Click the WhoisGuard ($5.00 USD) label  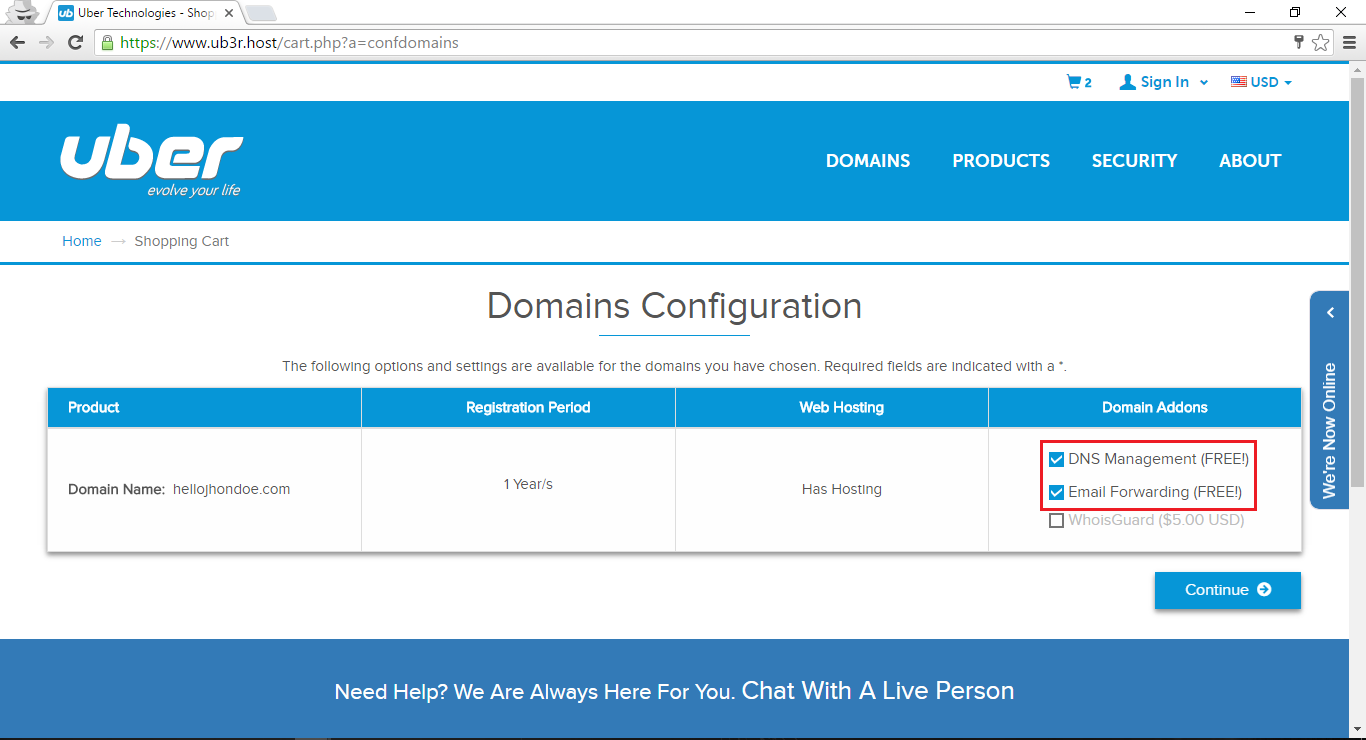(1156, 520)
